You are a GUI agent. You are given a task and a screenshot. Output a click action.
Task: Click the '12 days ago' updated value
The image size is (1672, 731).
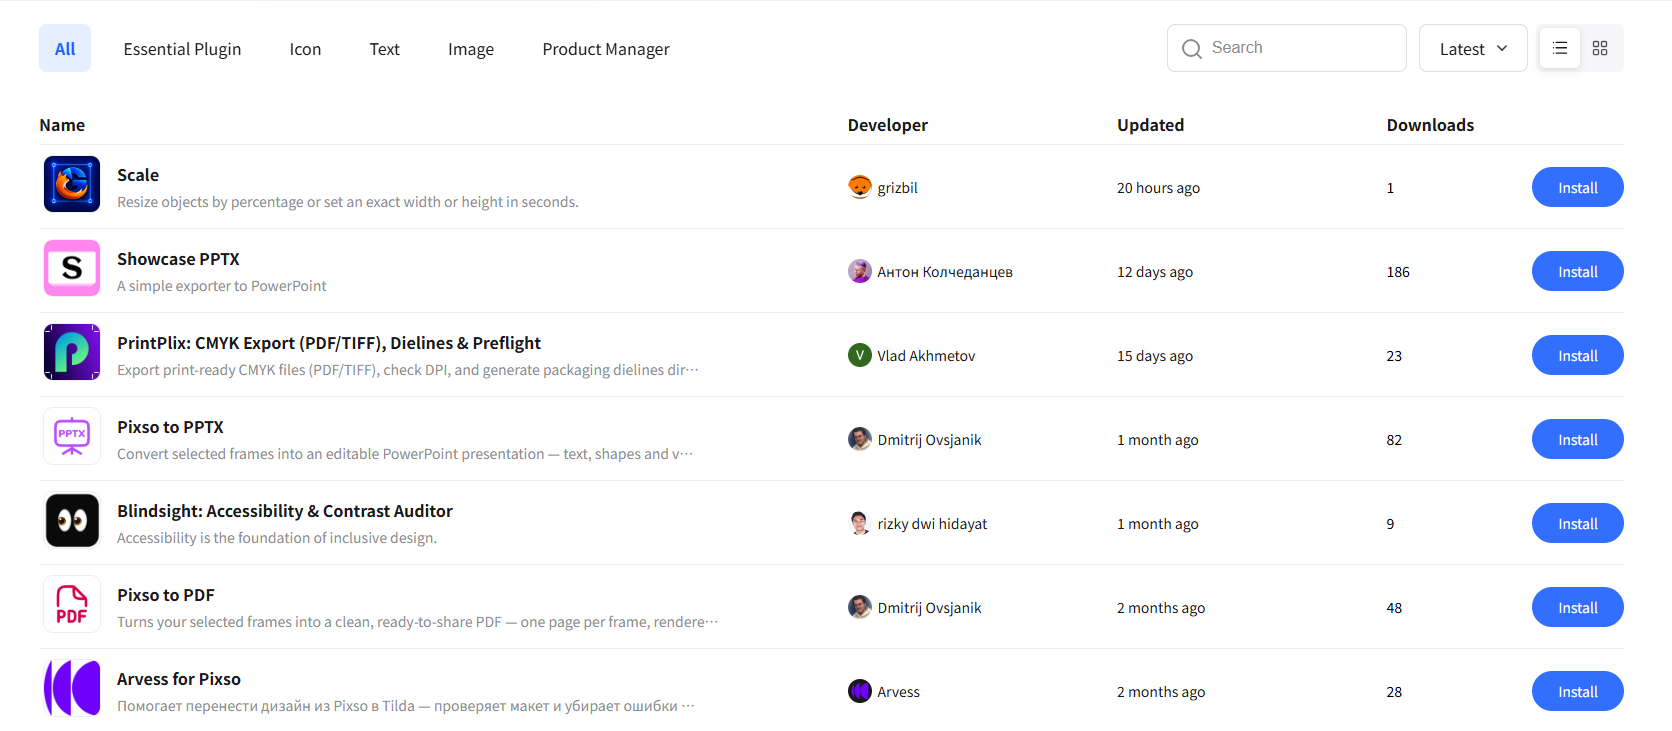tap(1155, 272)
